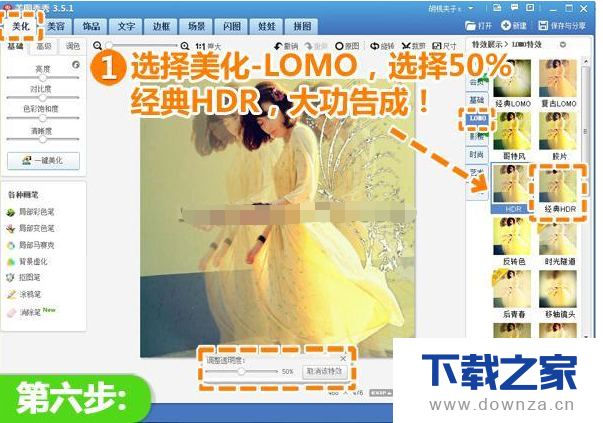Switch to the 文字 tab

pos(126,27)
